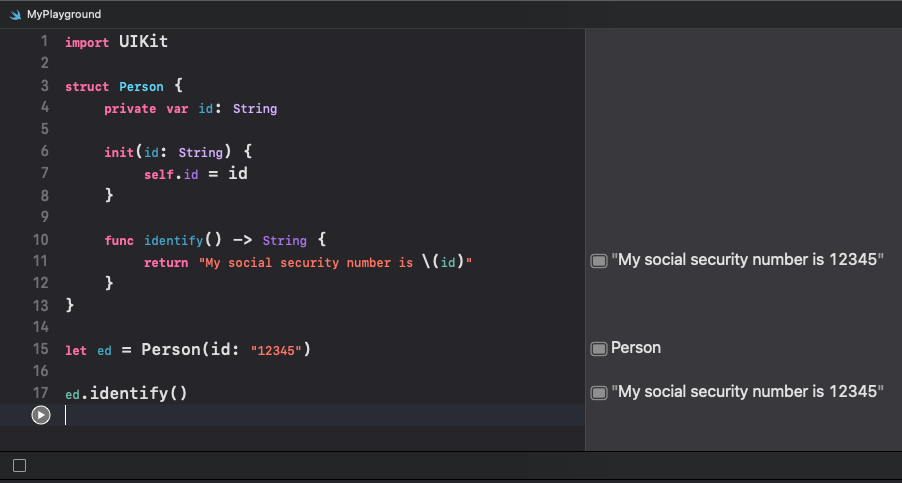The width and height of the screenshot is (902, 483).
Task: Click the let keyword on line 15
Action: pyautogui.click(x=76, y=350)
